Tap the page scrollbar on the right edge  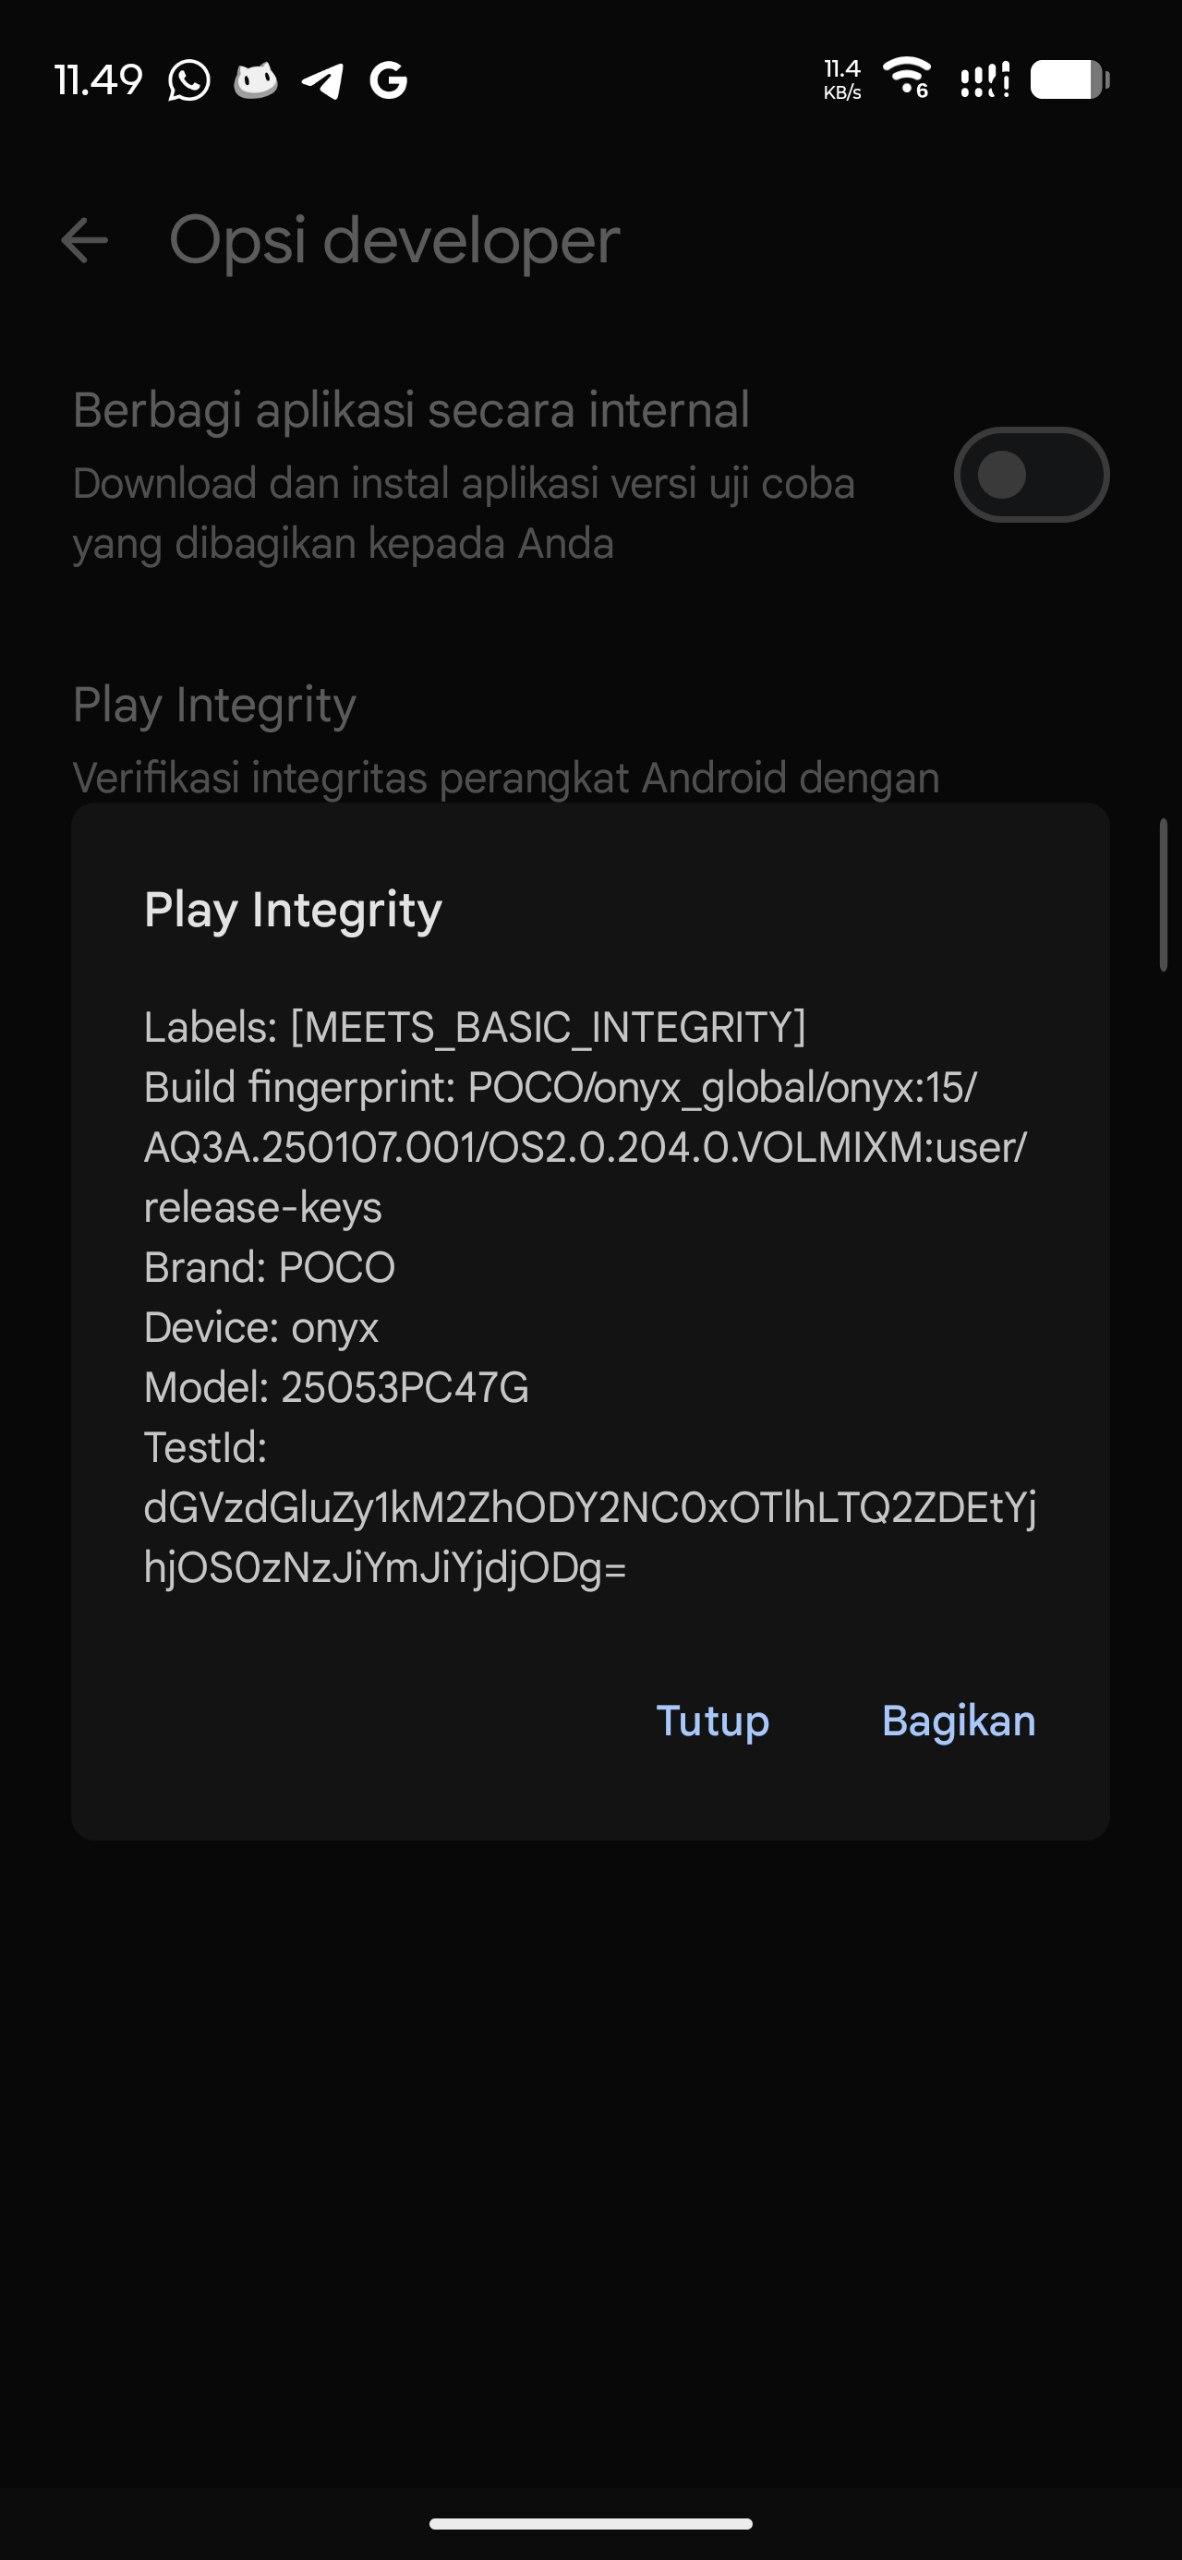1163,894
